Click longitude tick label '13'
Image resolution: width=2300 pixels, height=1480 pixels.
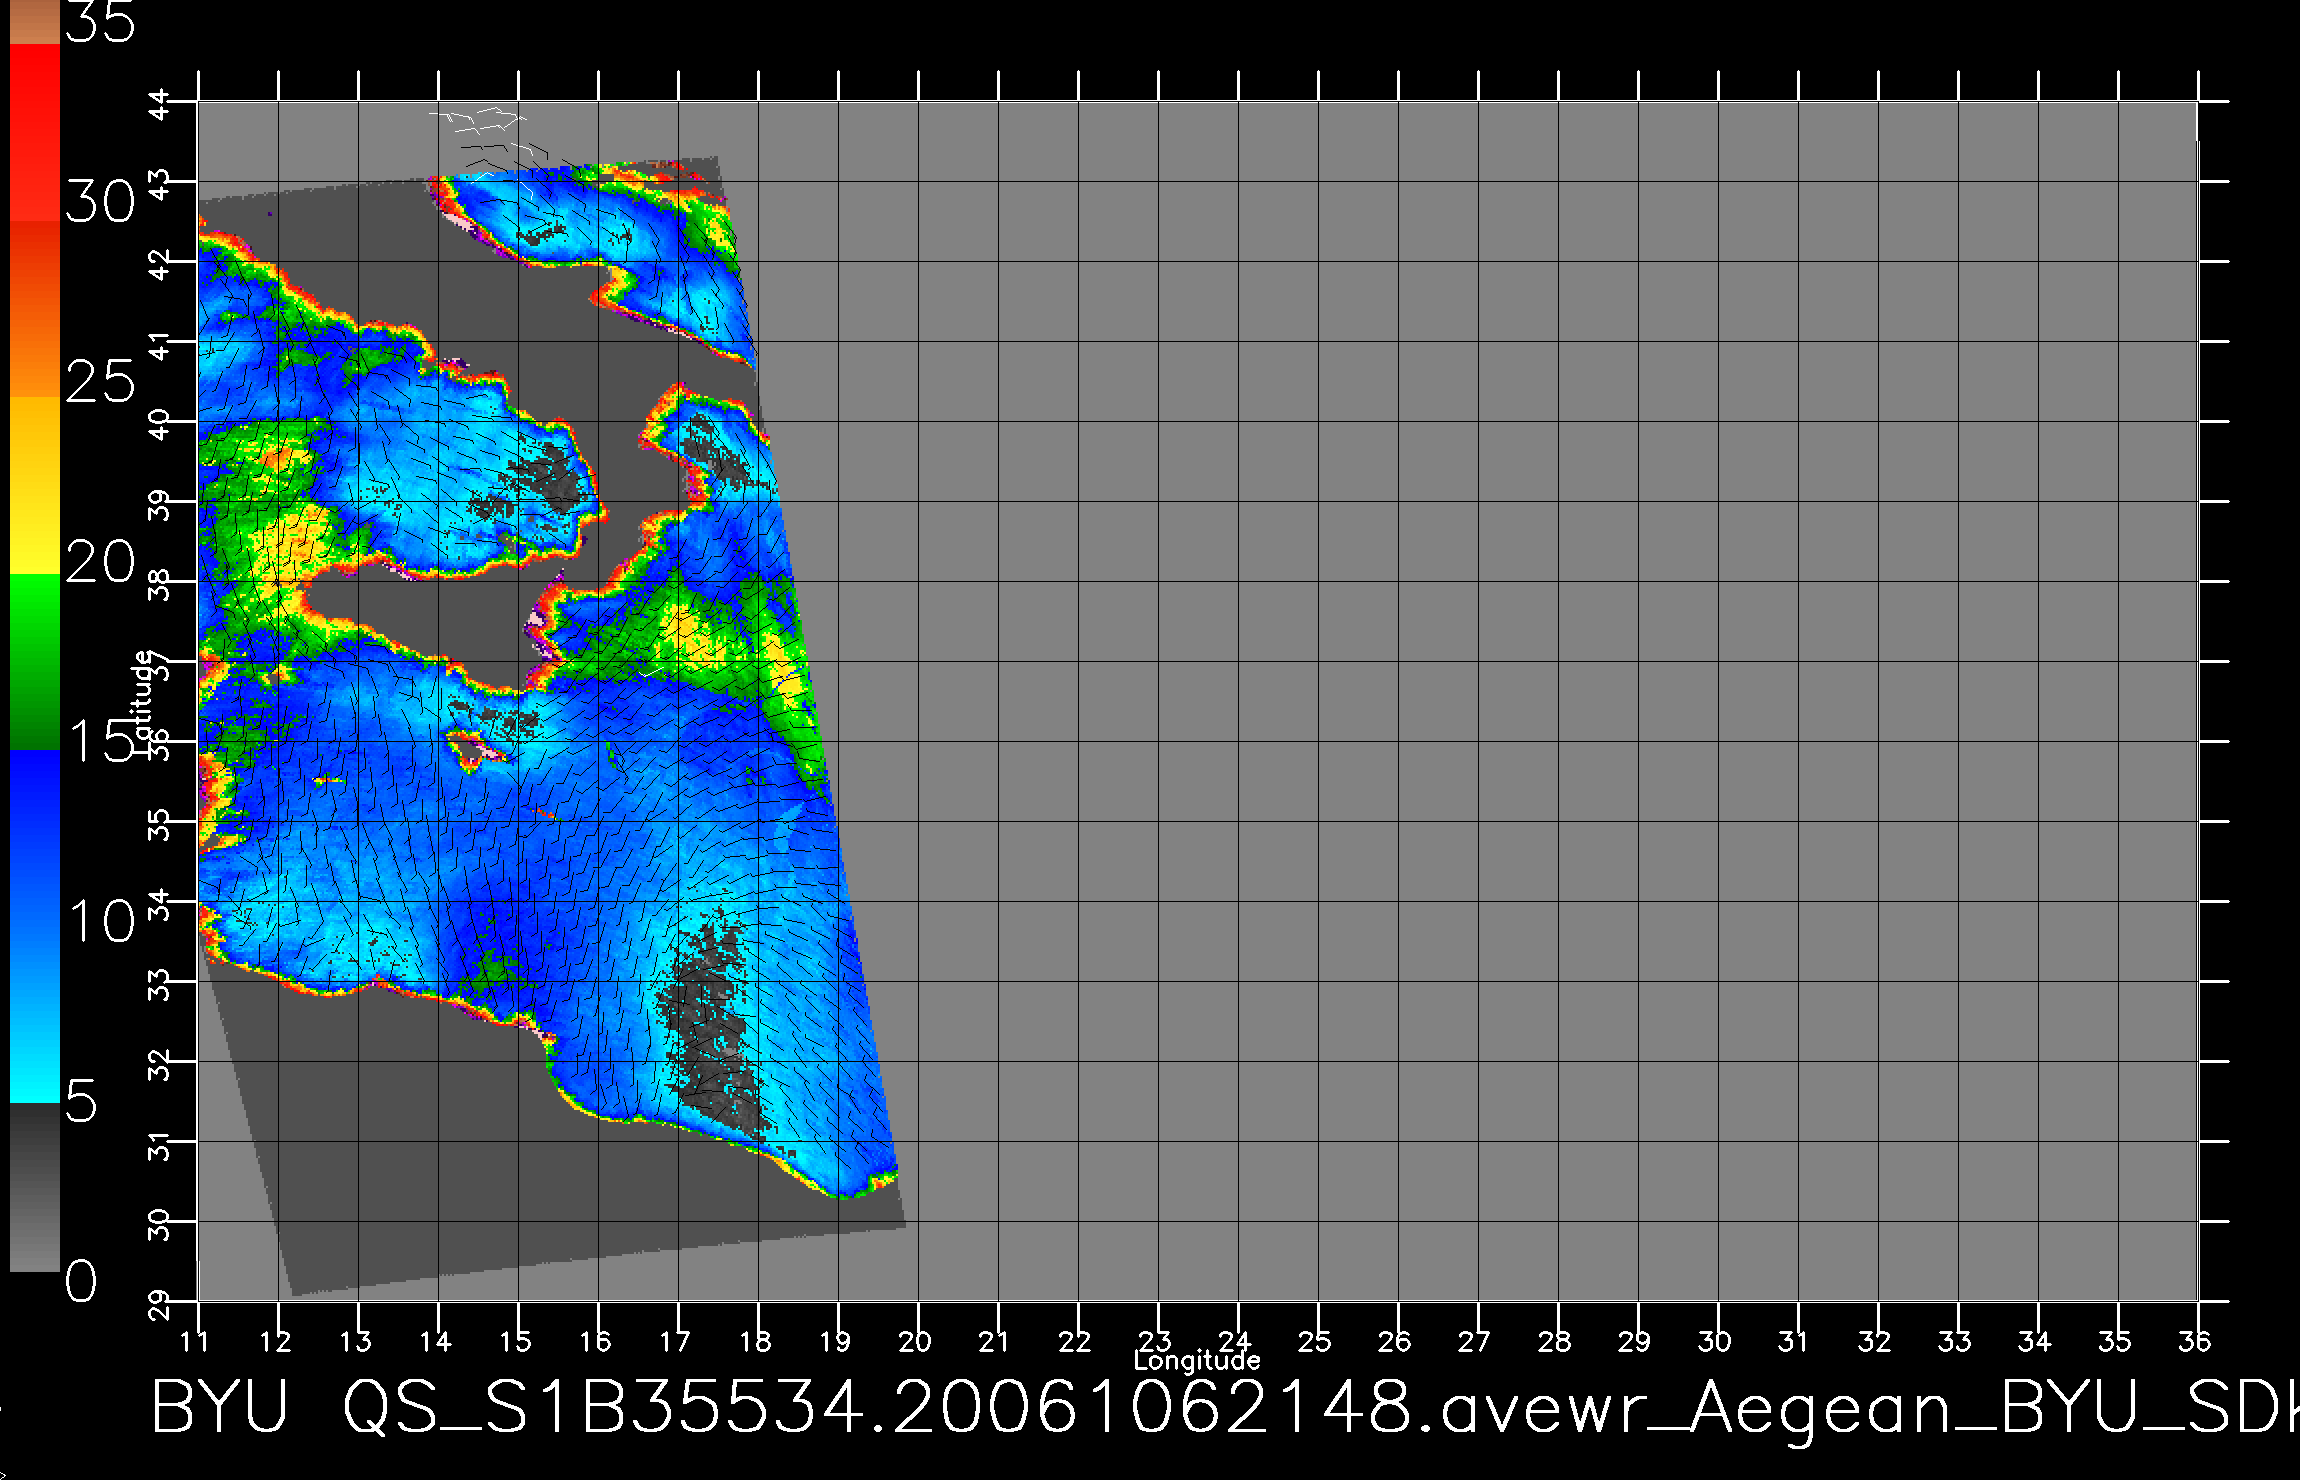coord(355,1341)
